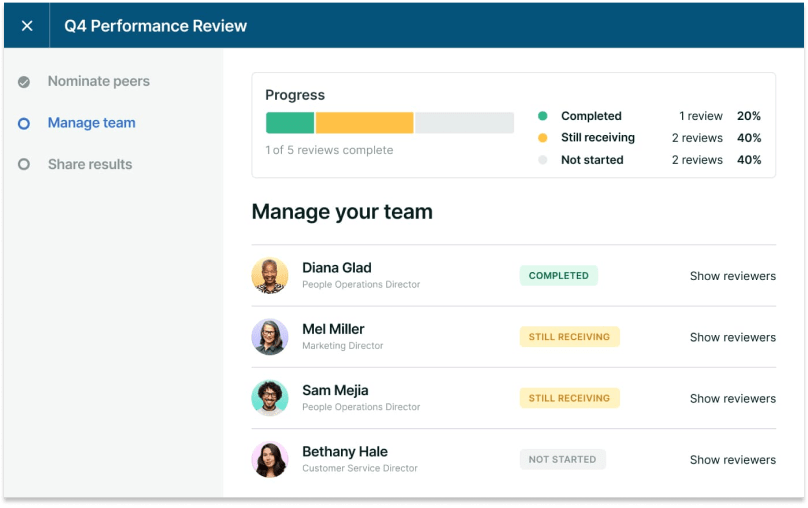The width and height of the screenshot is (808, 508).
Task: Click Mel Miller's profile avatar
Action: (270, 337)
